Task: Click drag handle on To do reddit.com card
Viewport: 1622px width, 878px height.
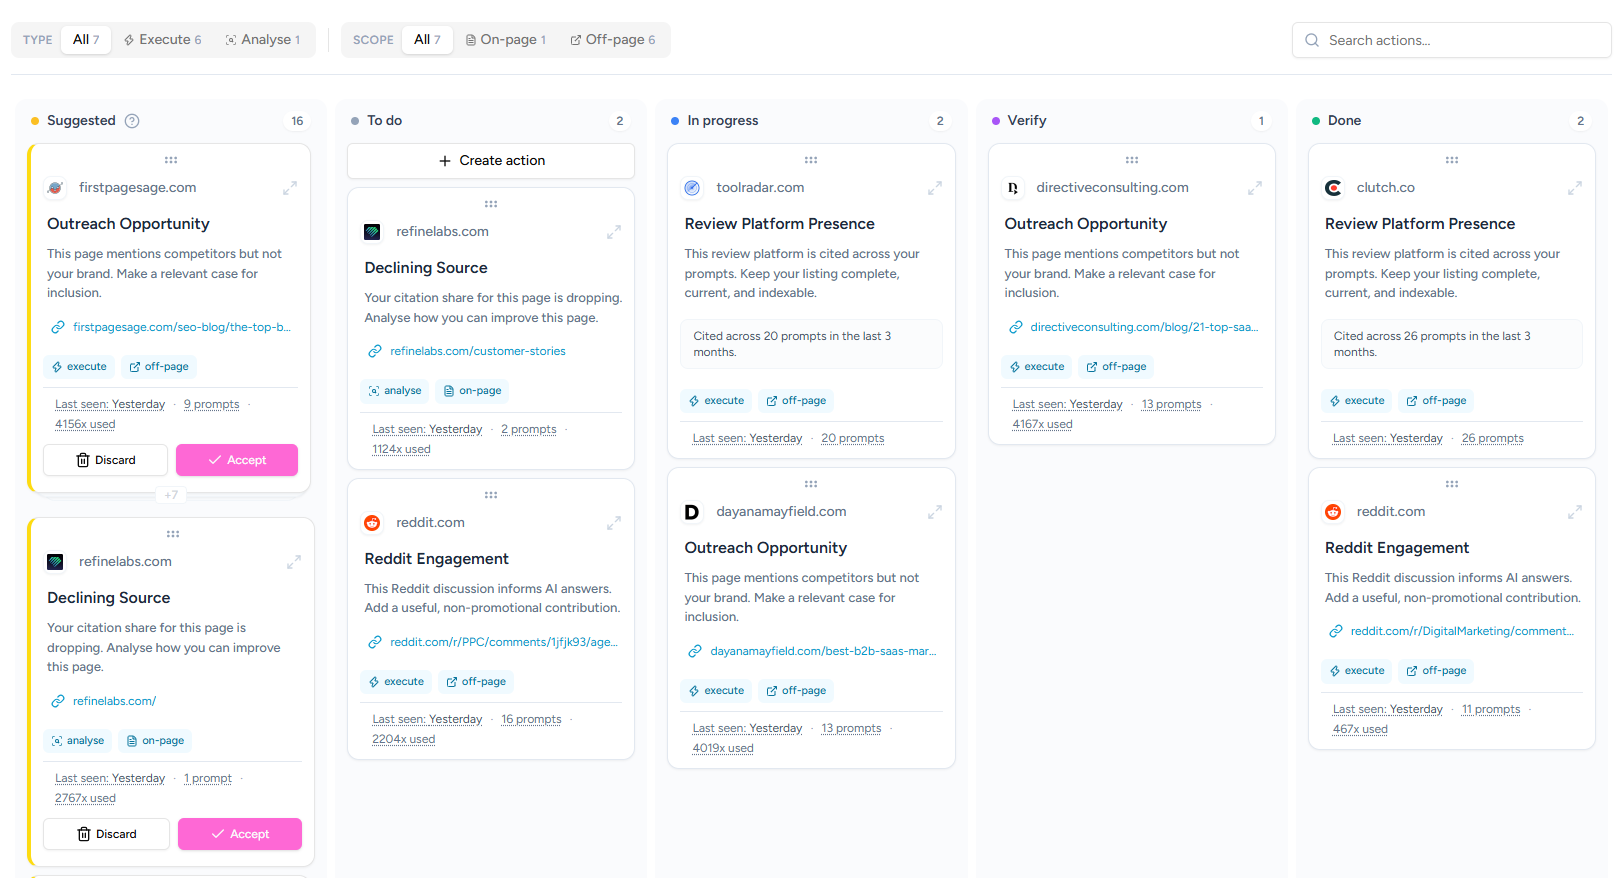Action: (x=491, y=495)
